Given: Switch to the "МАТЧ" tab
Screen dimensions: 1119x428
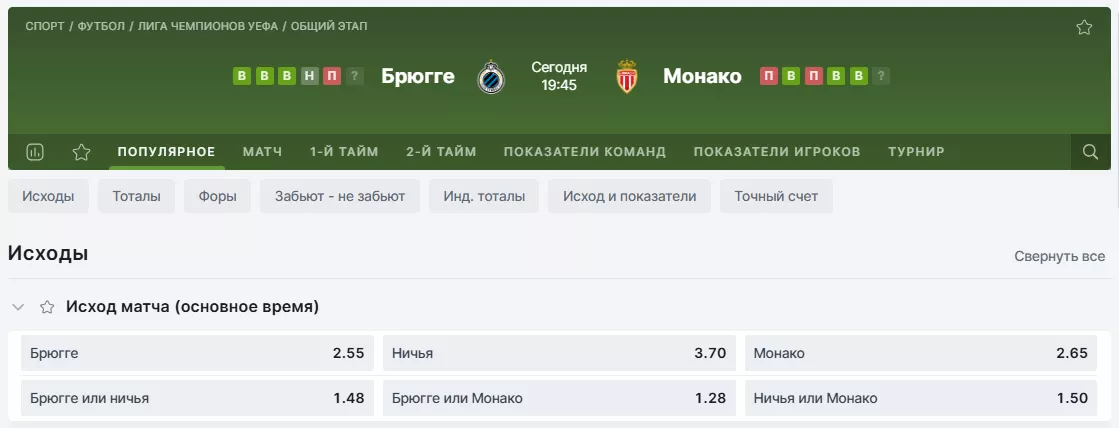Looking at the screenshot, I should 262,152.
